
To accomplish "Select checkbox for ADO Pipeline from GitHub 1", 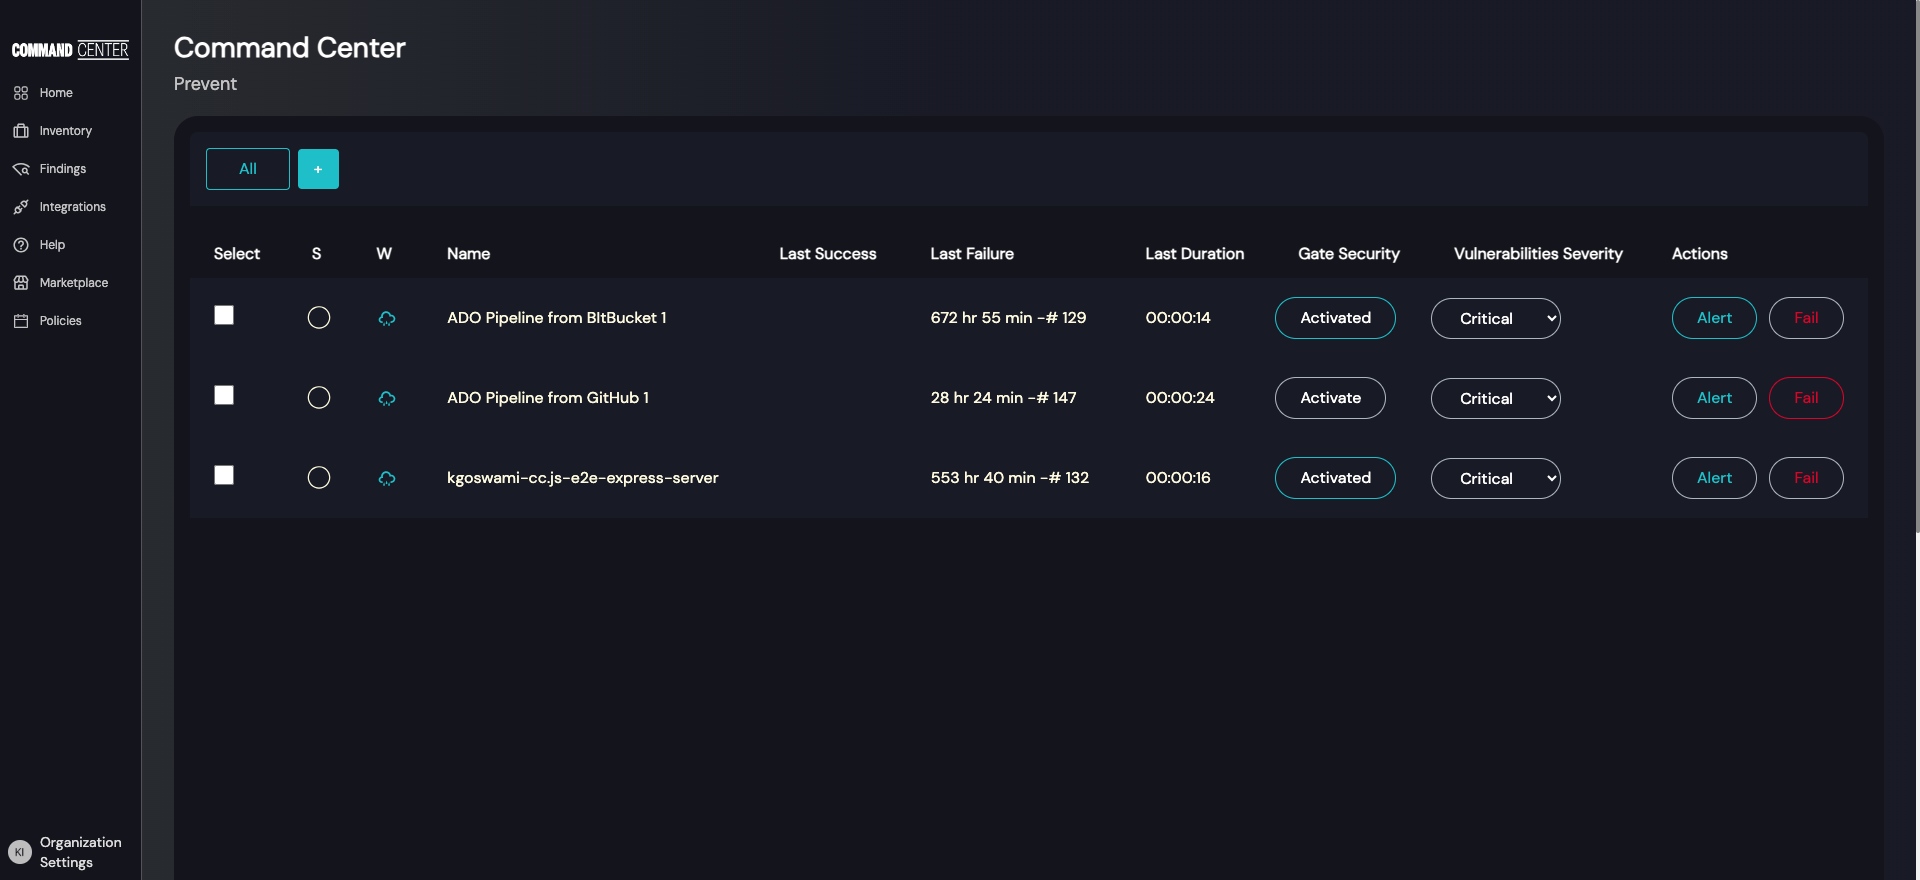I will pyautogui.click(x=224, y=396).
